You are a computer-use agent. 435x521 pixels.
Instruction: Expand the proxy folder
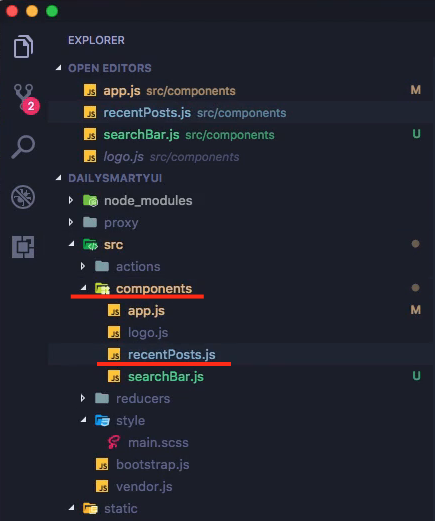71,222
